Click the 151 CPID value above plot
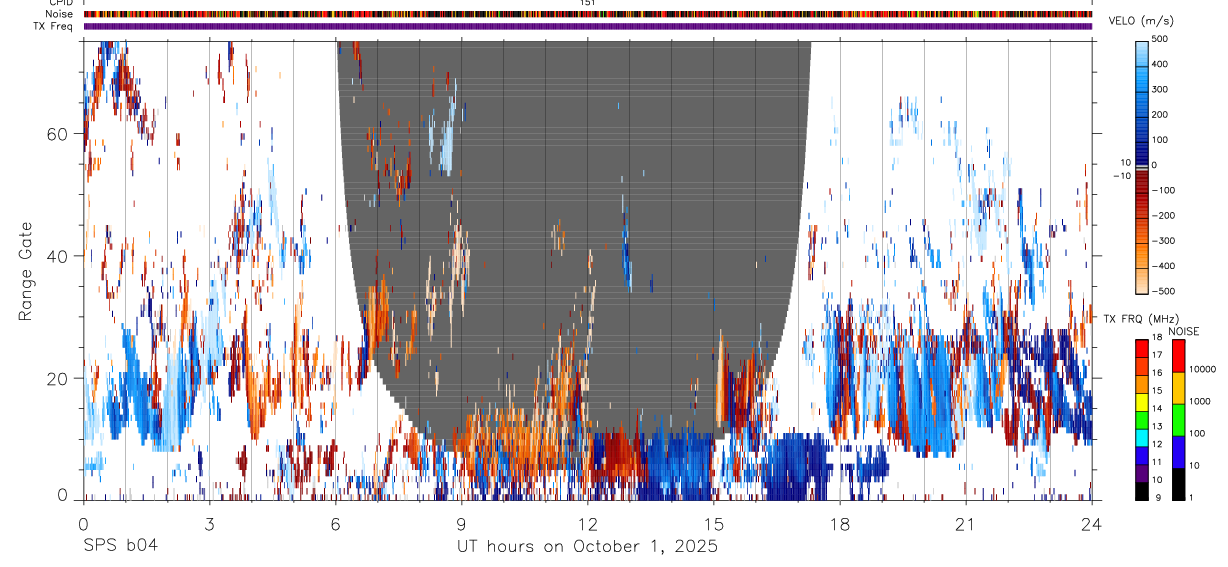Viewport: 1228px width, 567px height. (587, 3)
